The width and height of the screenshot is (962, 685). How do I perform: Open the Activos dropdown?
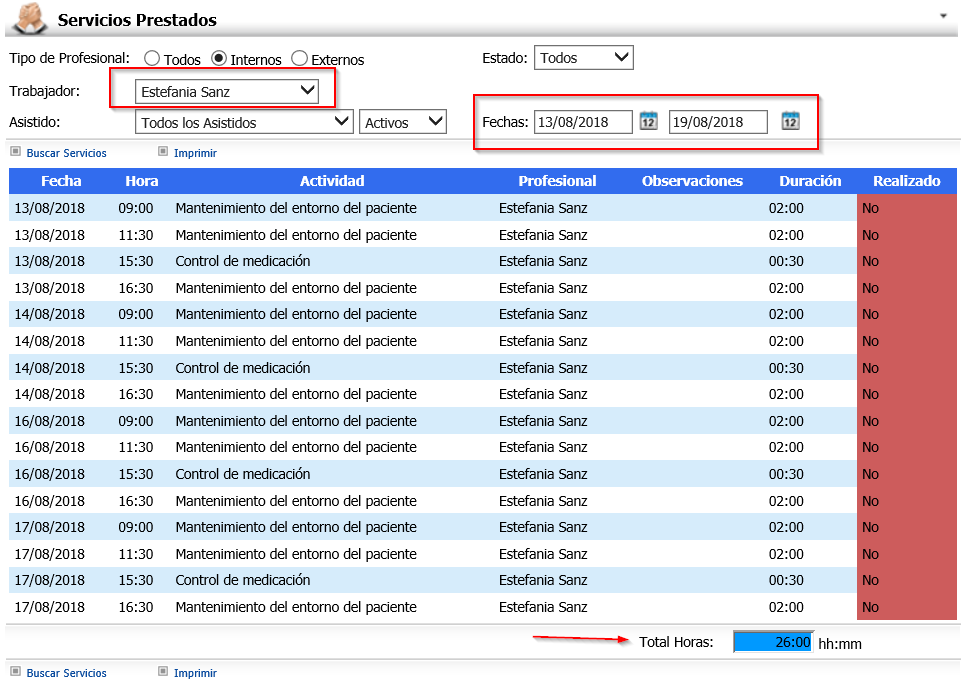tap(403, 122)
